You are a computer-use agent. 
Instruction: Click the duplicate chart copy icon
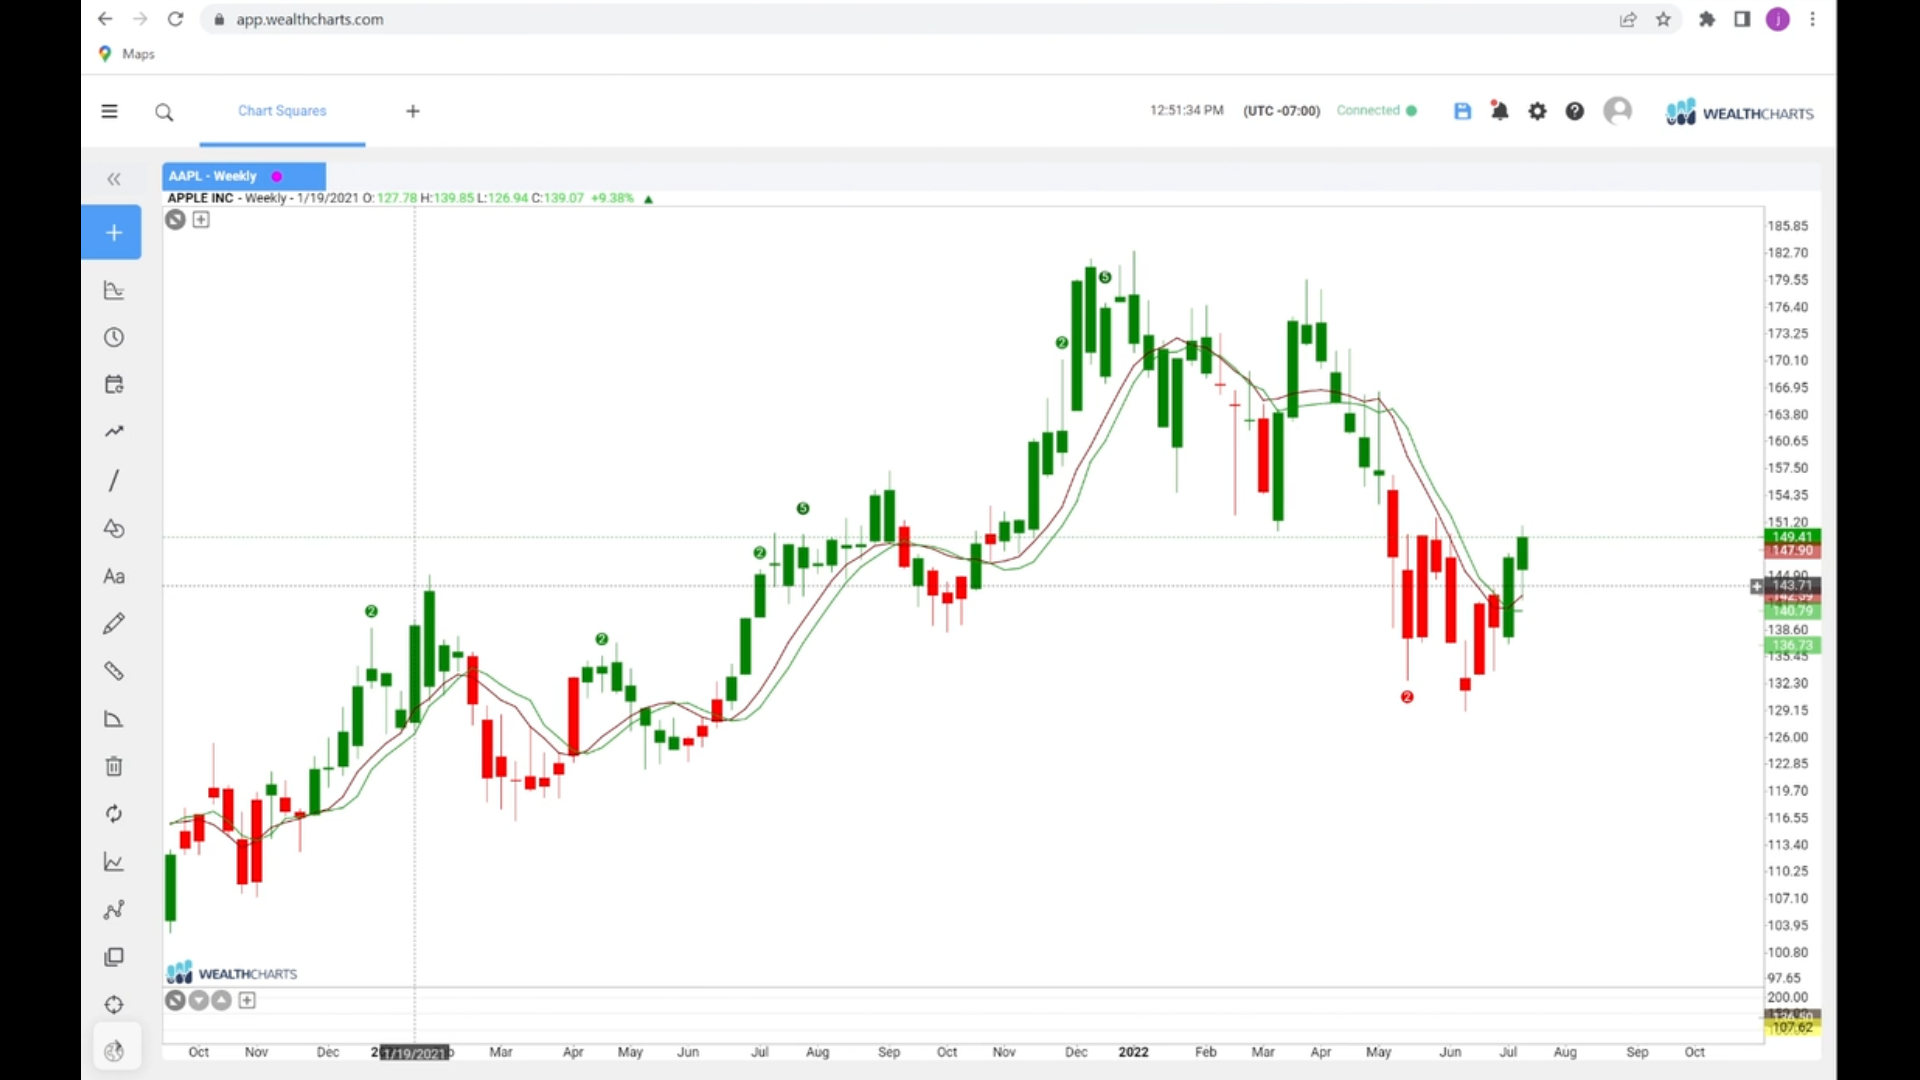click(114, 957)
